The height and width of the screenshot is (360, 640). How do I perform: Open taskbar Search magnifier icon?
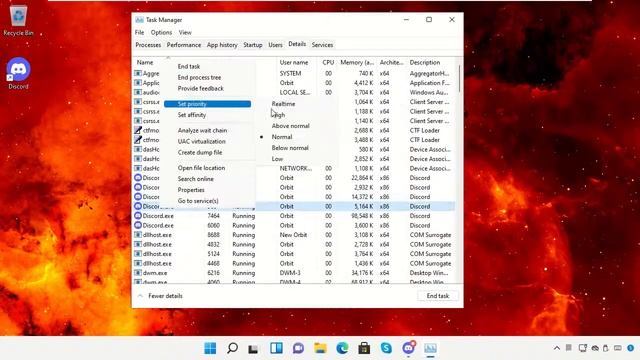pos(232,348)
